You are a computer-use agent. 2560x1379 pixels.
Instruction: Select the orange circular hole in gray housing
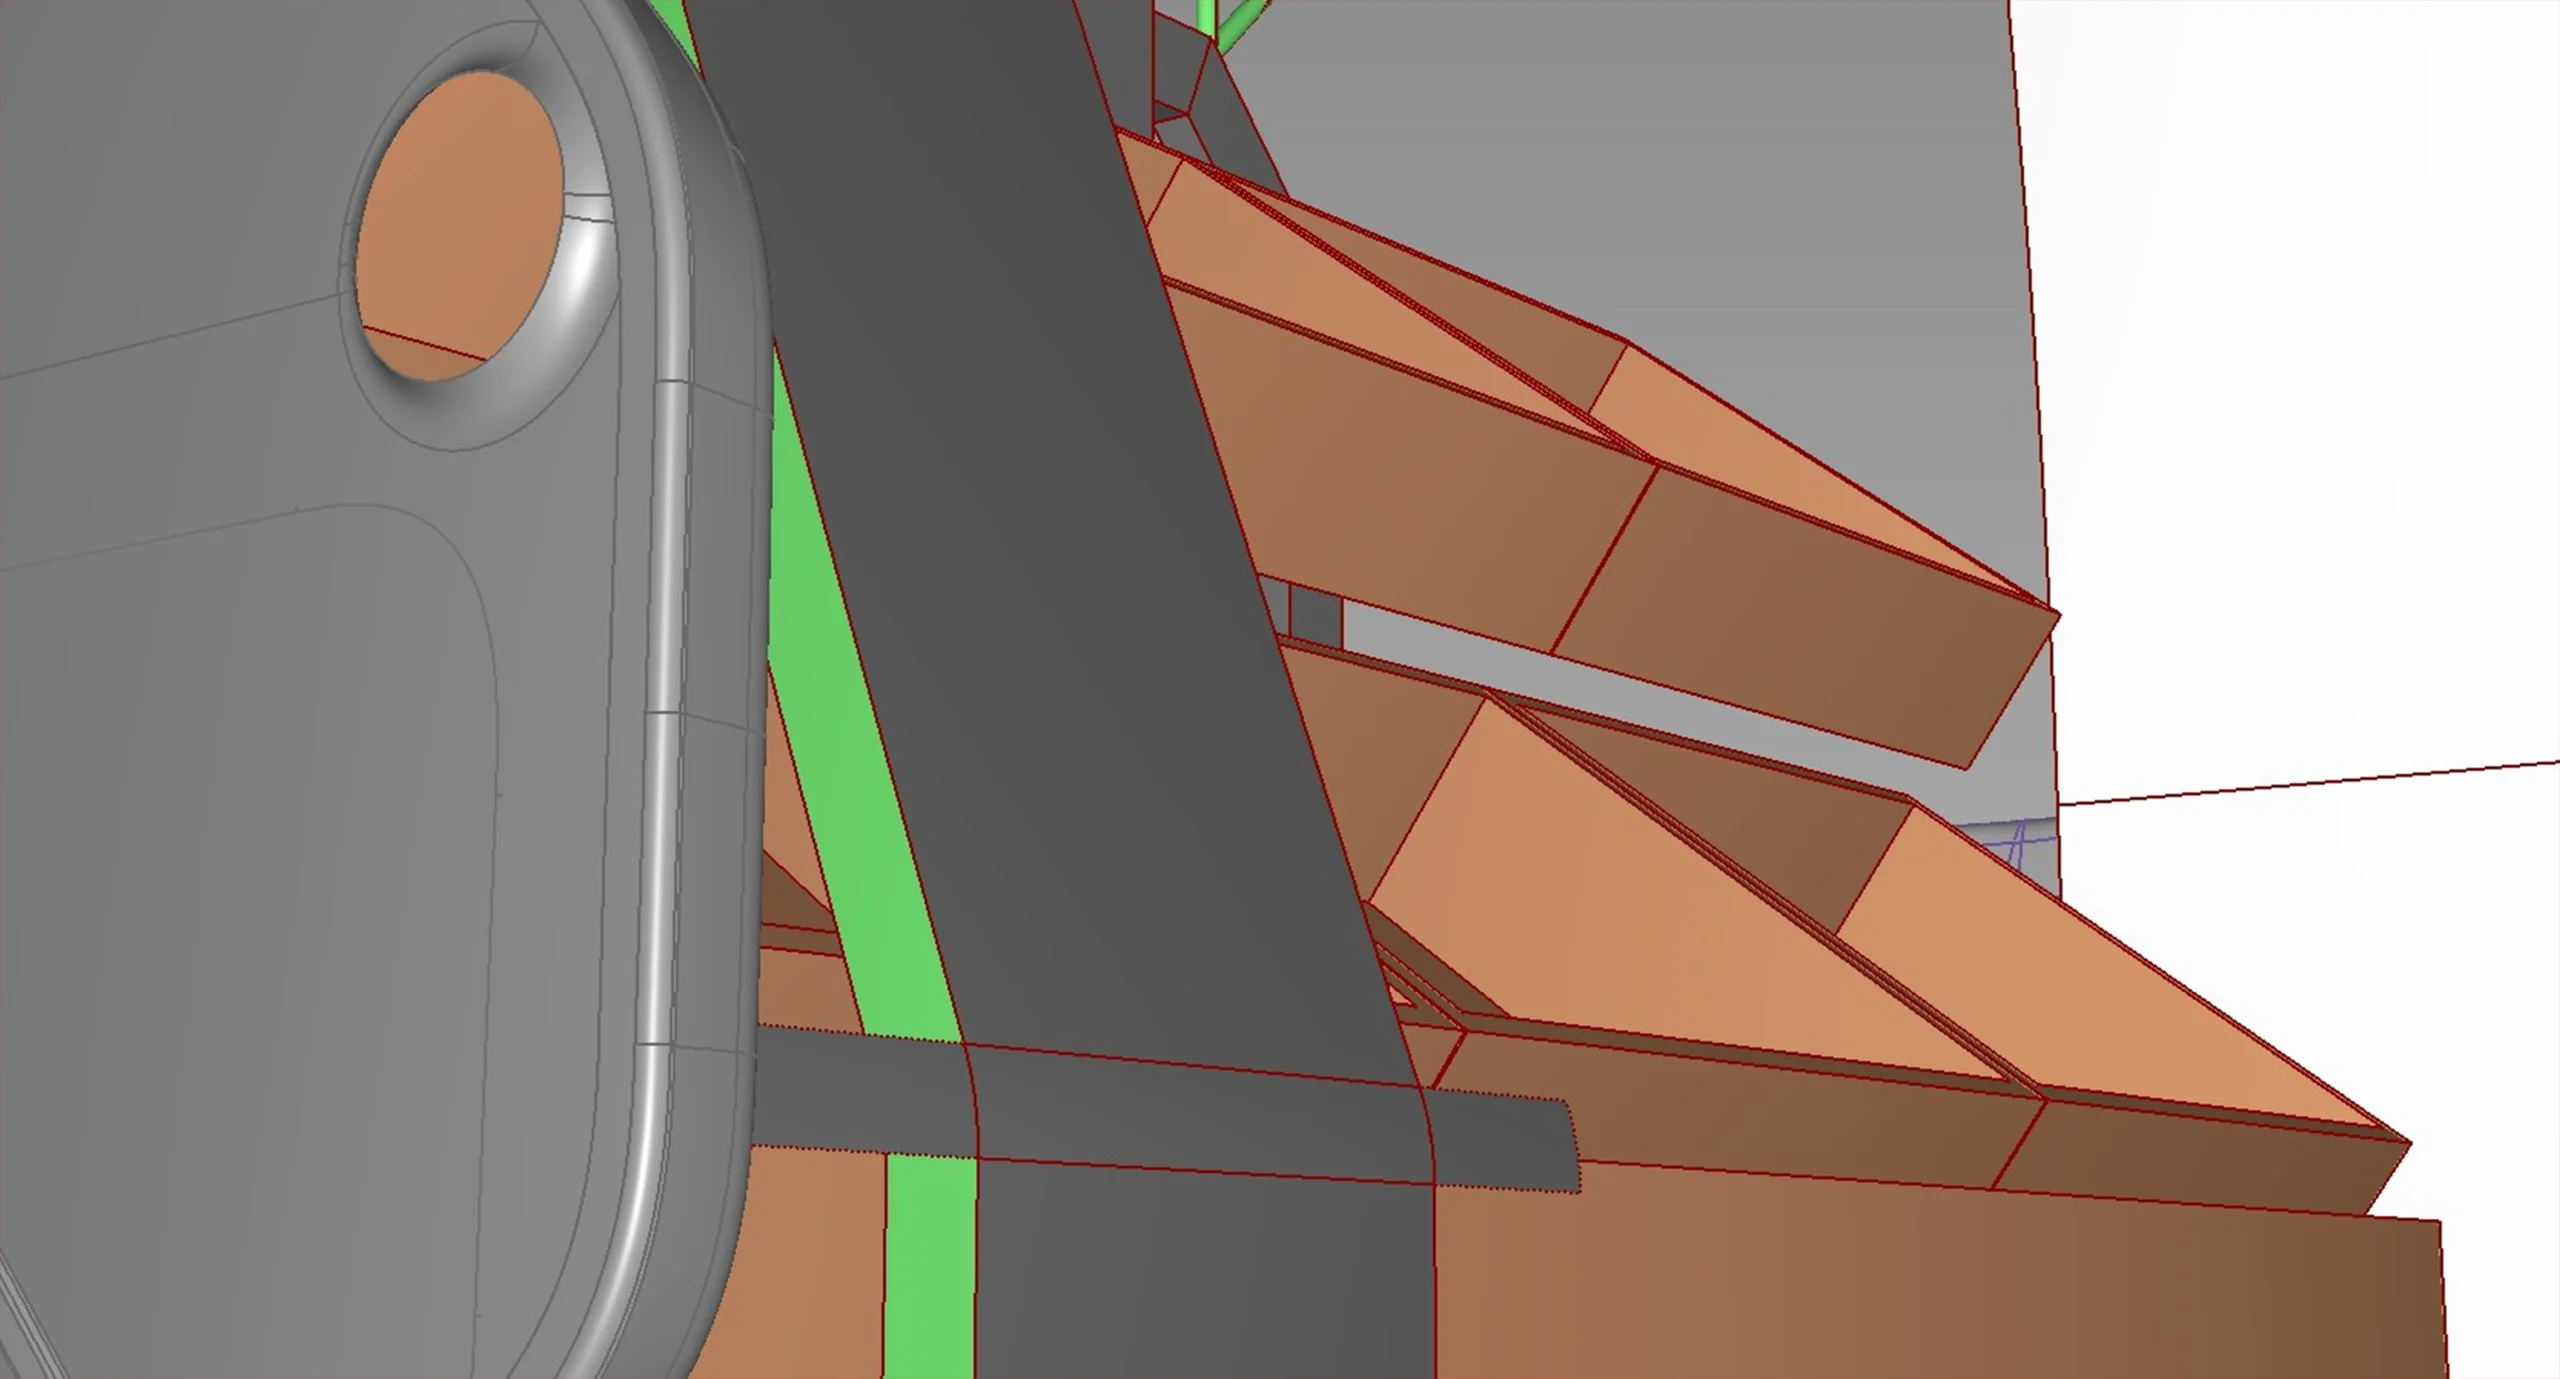458,225
